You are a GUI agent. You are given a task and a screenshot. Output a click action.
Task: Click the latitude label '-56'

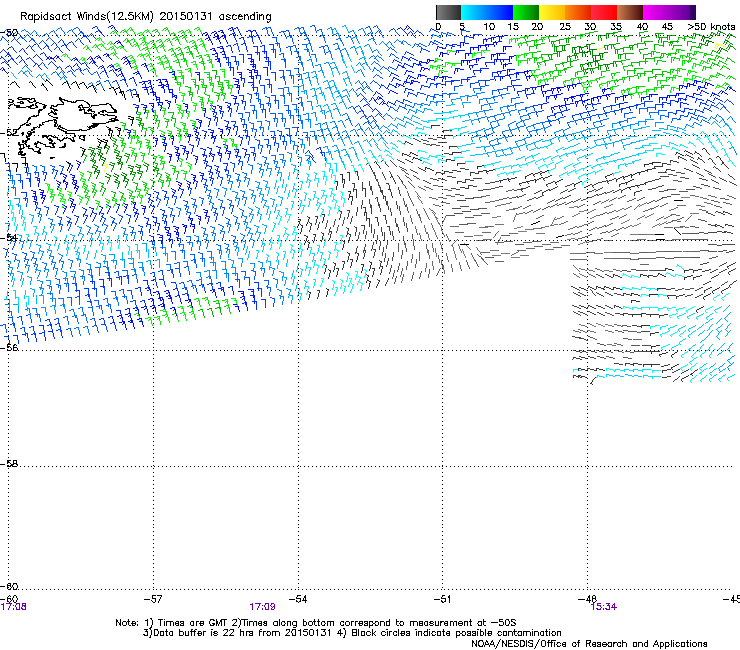(9, 347)
